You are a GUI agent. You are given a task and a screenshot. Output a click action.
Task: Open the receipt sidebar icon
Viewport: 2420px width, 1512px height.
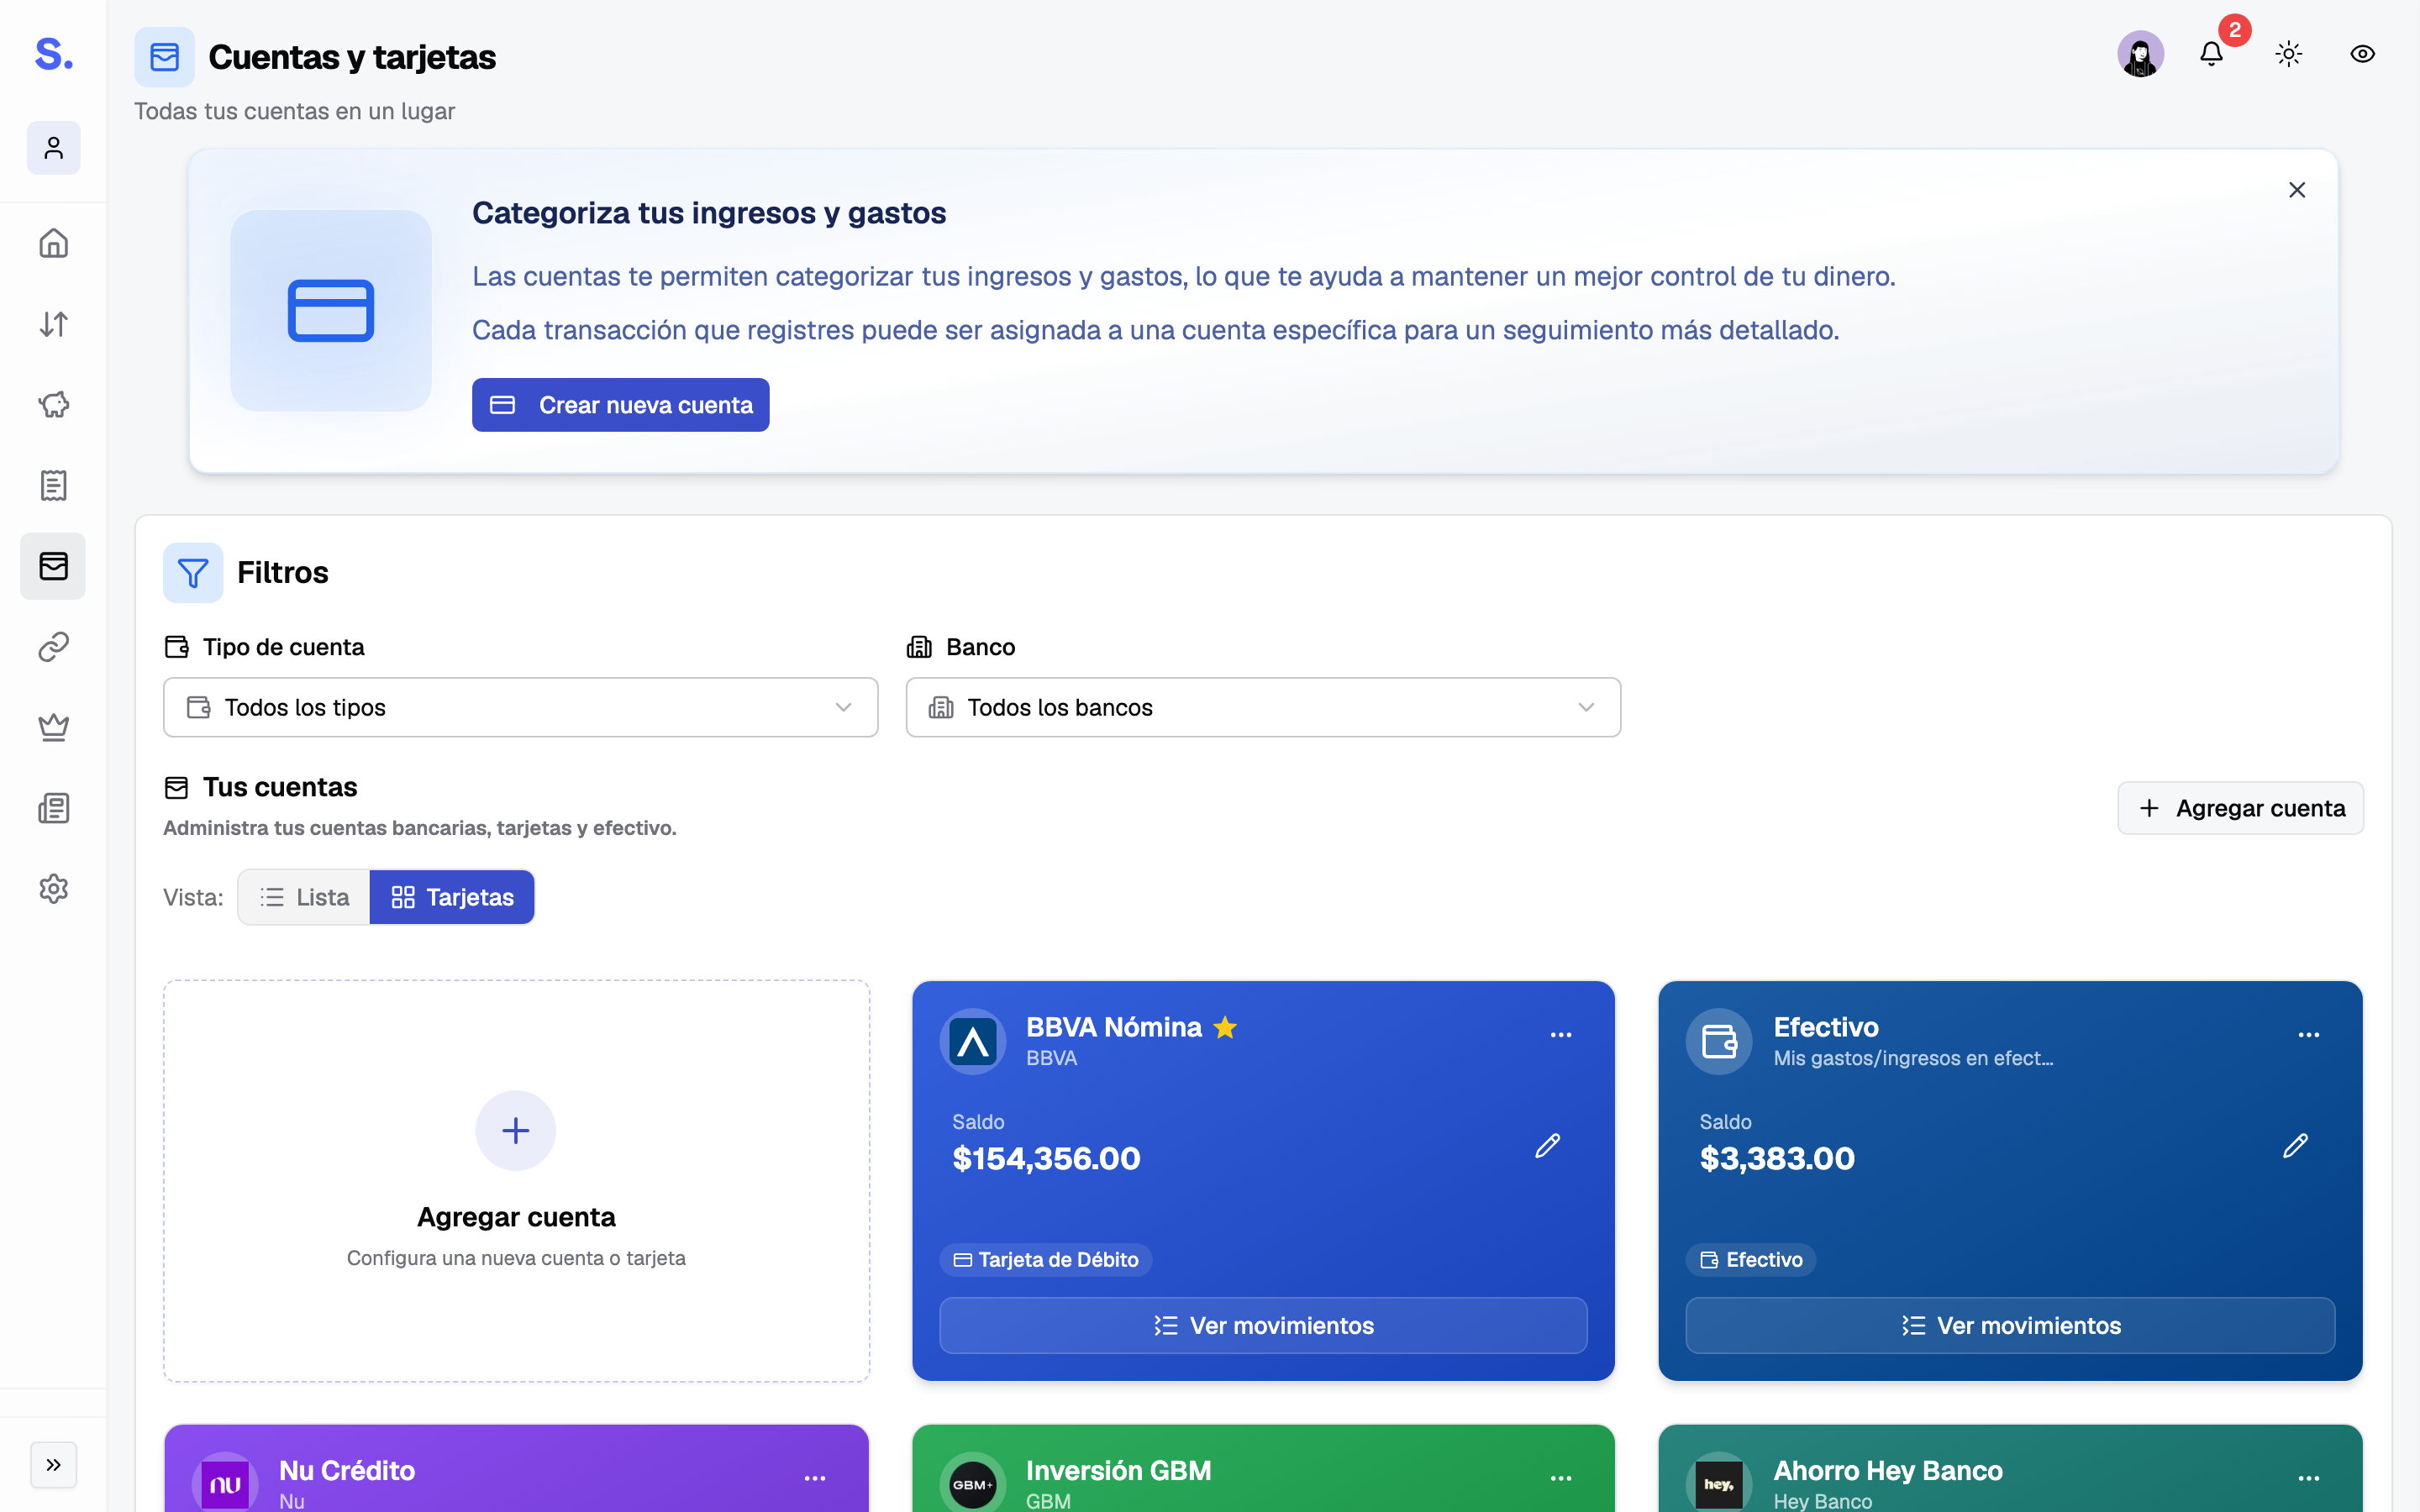click(54, 485)
